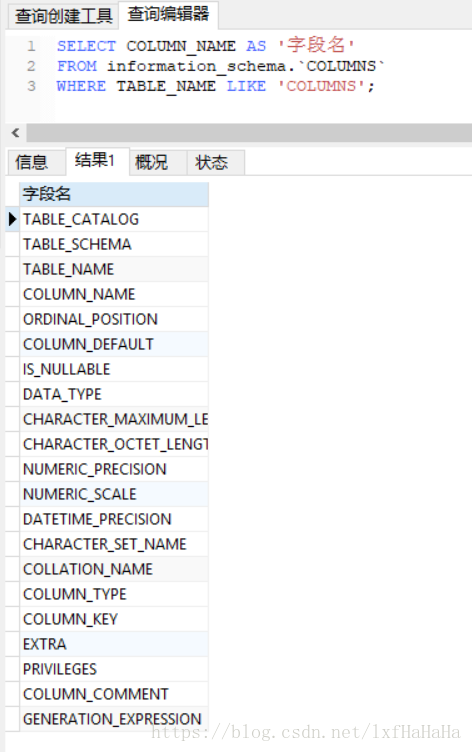Viewport: 472px width, 752px height.
Task: Select the 查询编辑器 tab
Action: tap(168, 14)
